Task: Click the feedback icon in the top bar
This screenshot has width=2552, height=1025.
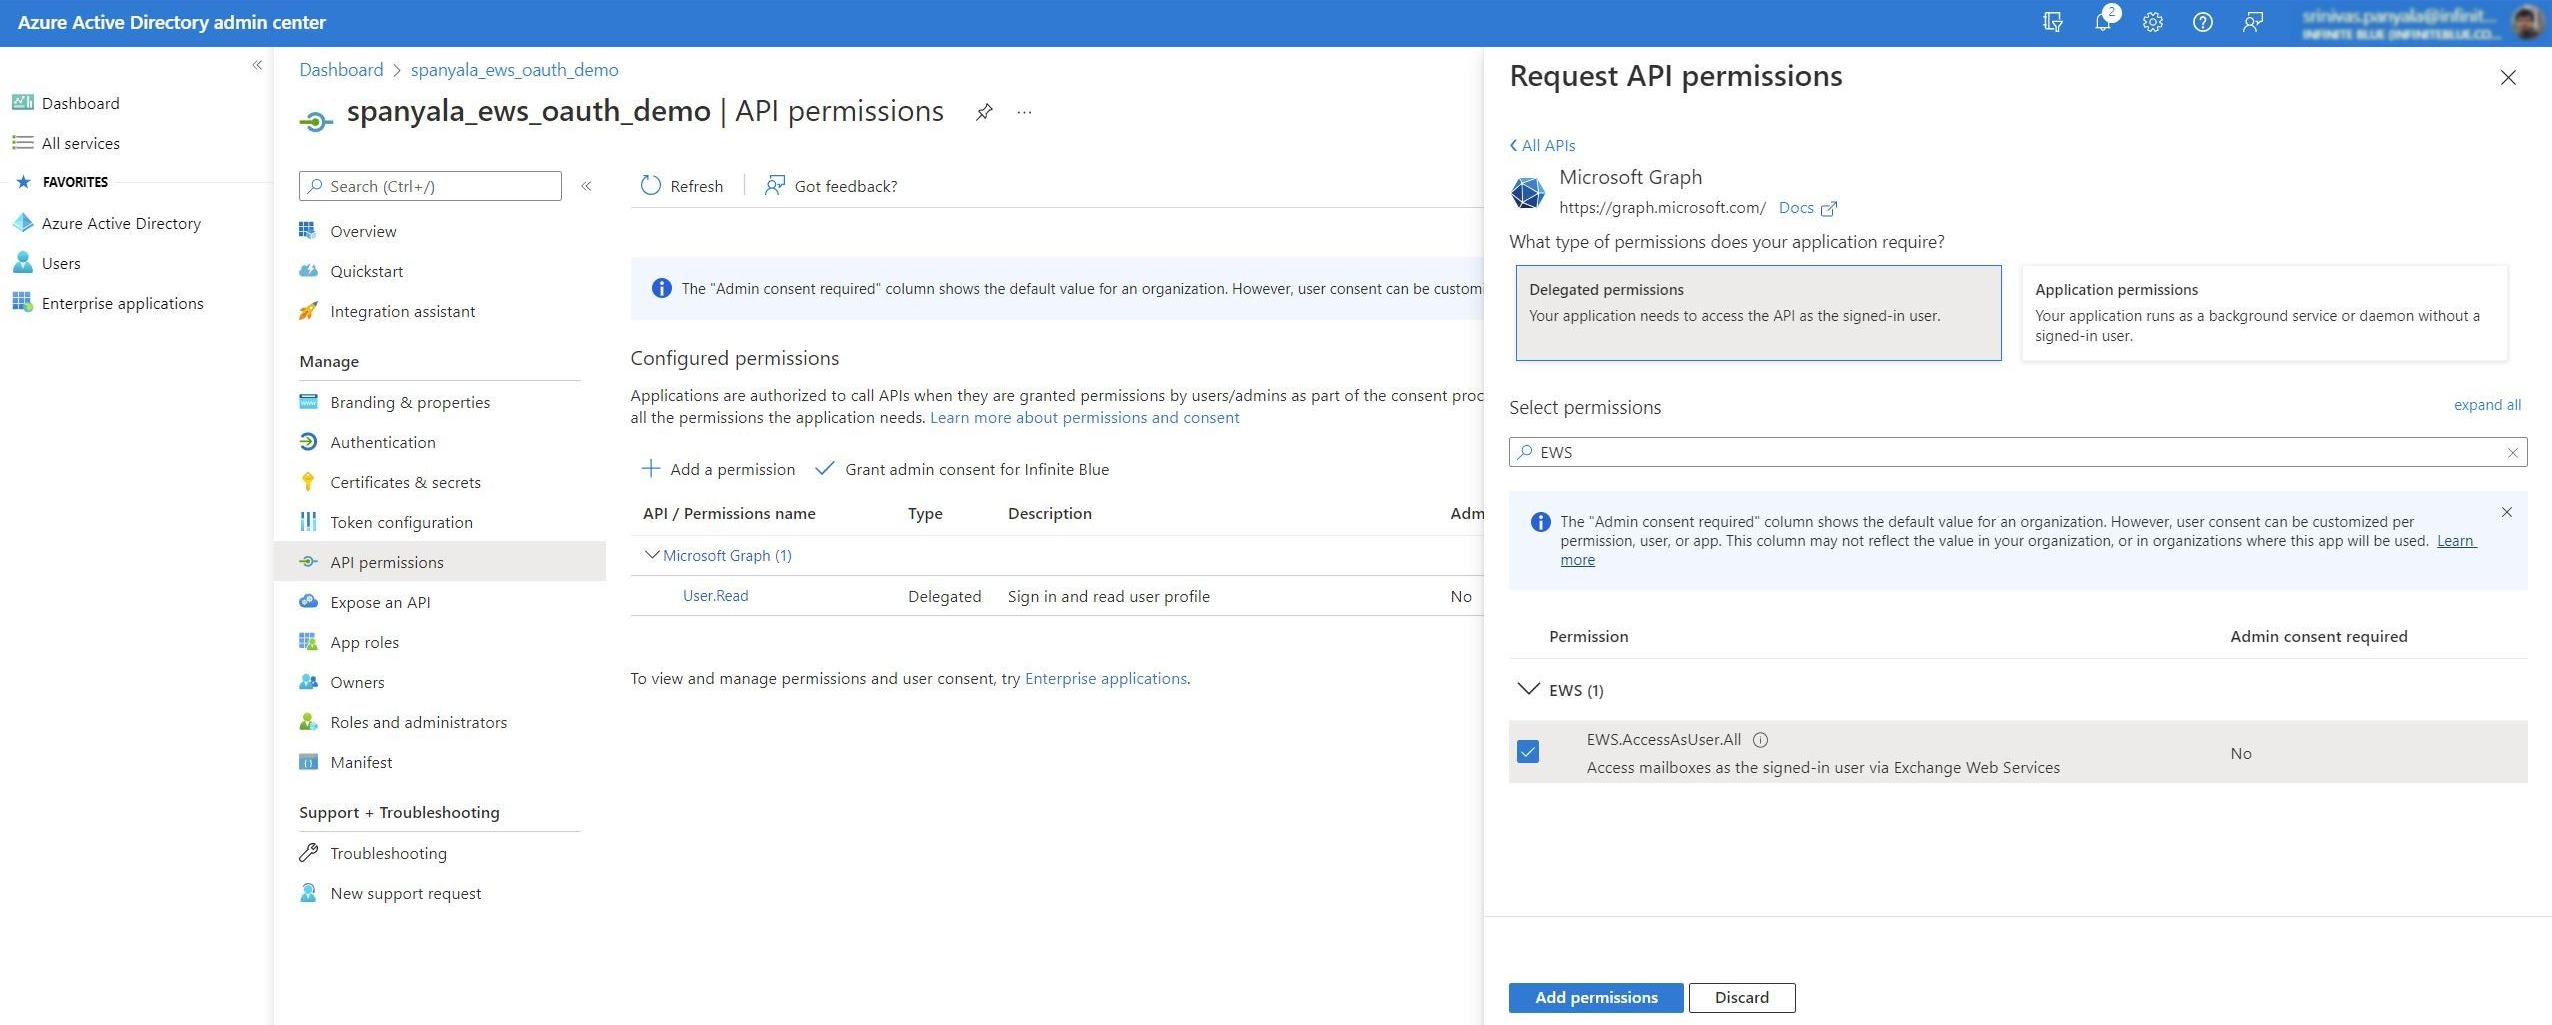Action: click(2253, 22)
